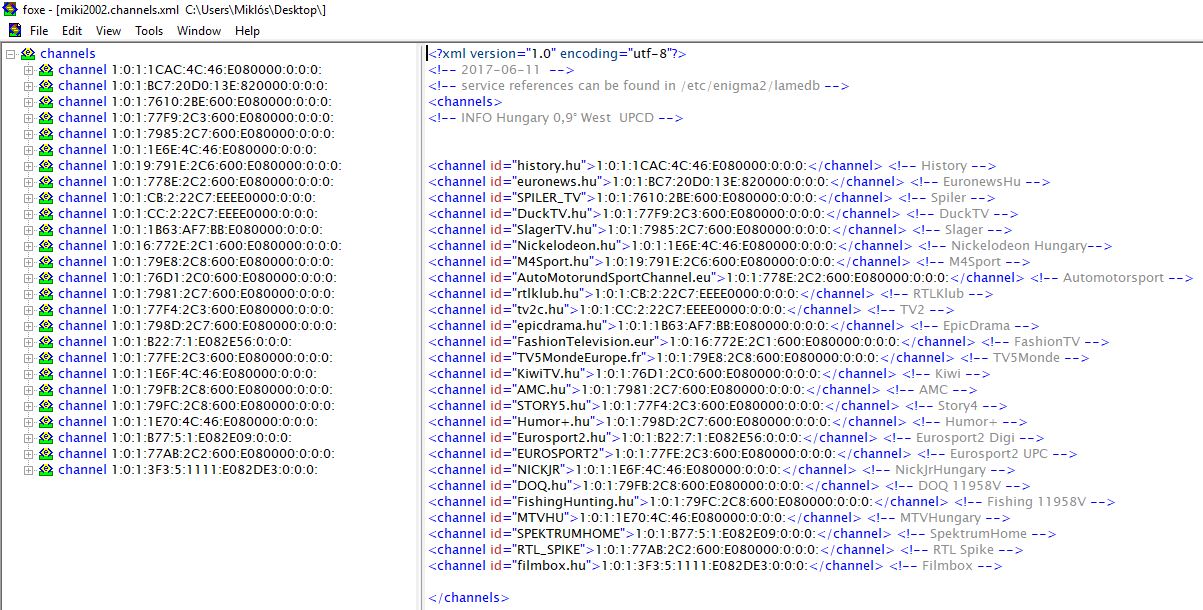Click the TV5MondeEurope.fr channel line
1203x610 pixels.
[x=758, y=358]
